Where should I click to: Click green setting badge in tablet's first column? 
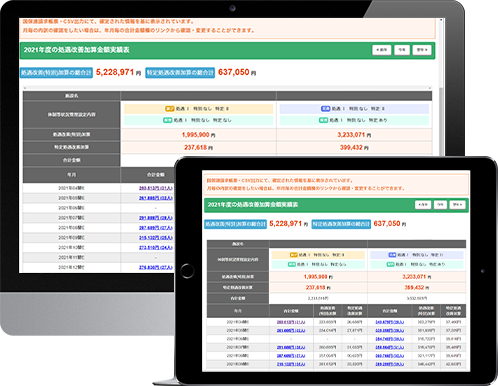pyautogui.click(x=292, y=264)
